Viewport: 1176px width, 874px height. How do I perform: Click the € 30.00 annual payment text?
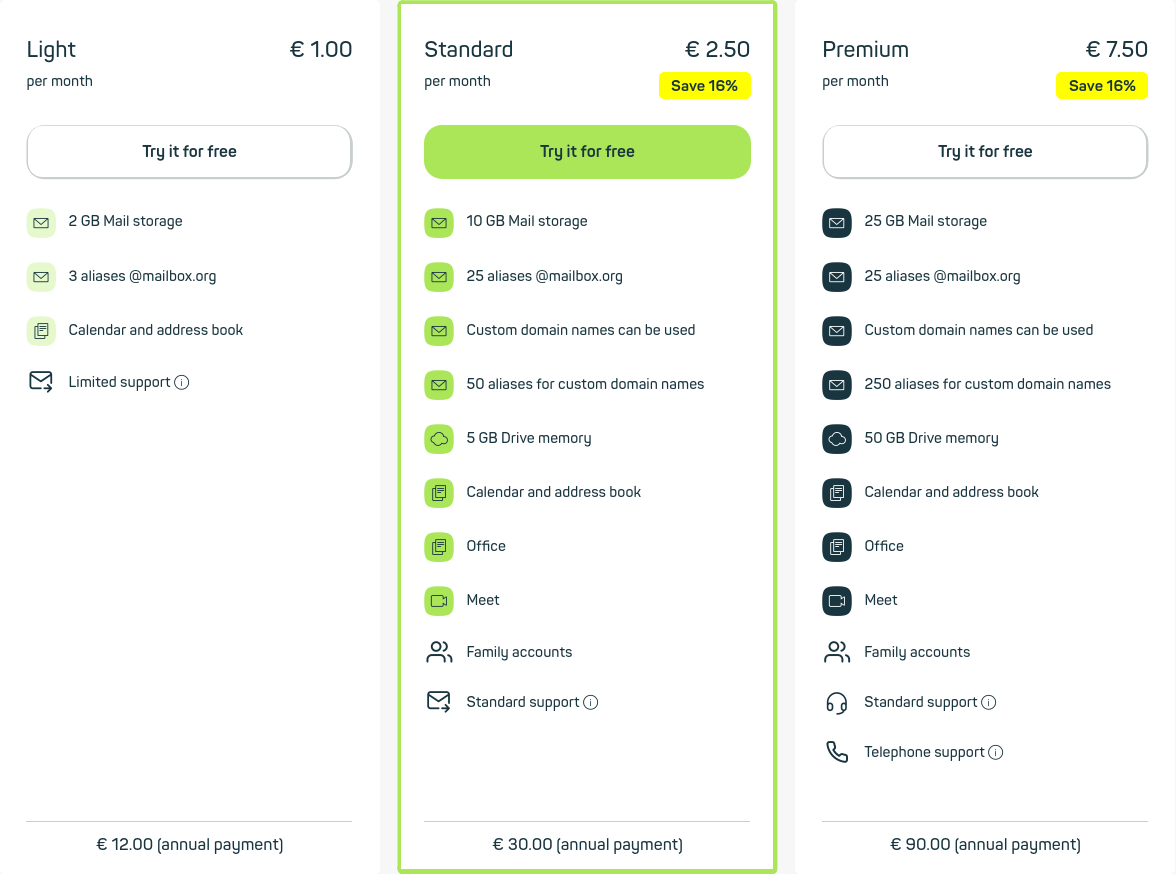(x=587, y=845)
